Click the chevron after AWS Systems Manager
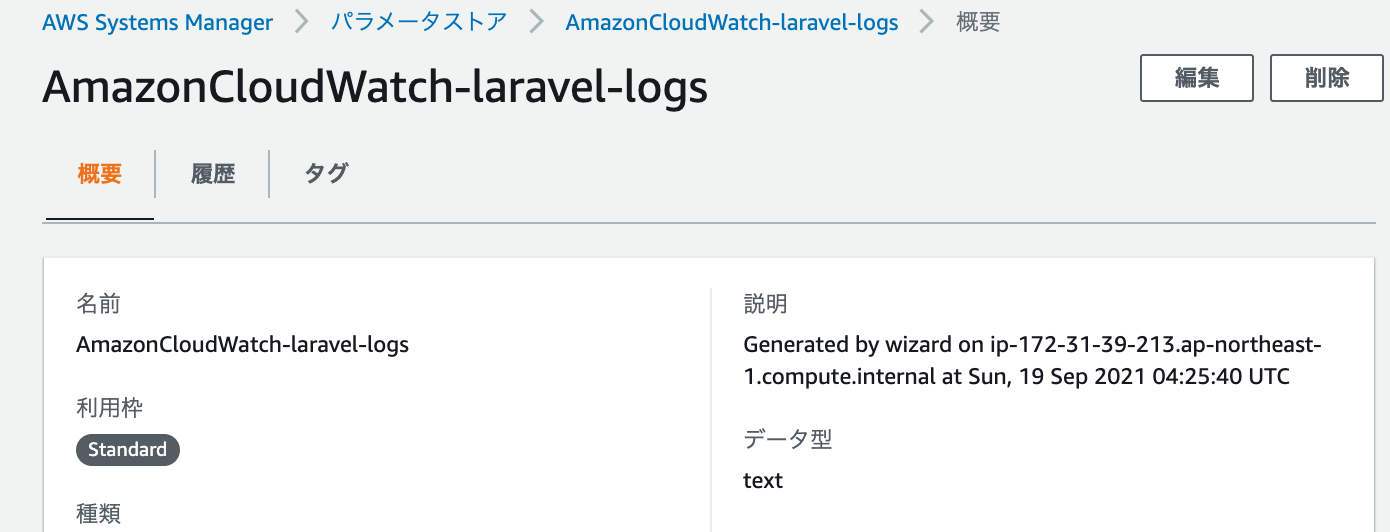 point(302,22)
